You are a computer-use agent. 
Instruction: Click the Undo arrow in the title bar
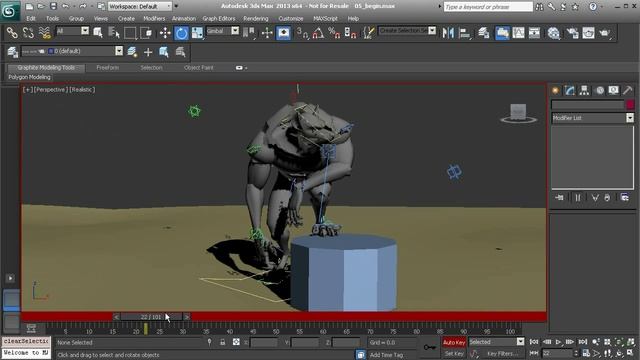tap(65, 6)
